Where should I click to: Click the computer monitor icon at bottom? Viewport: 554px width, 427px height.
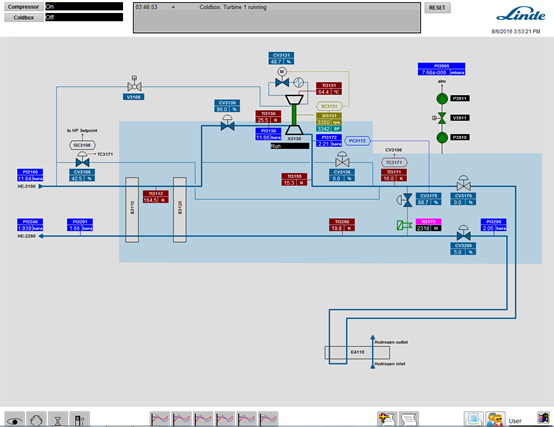tap(473, 419)
